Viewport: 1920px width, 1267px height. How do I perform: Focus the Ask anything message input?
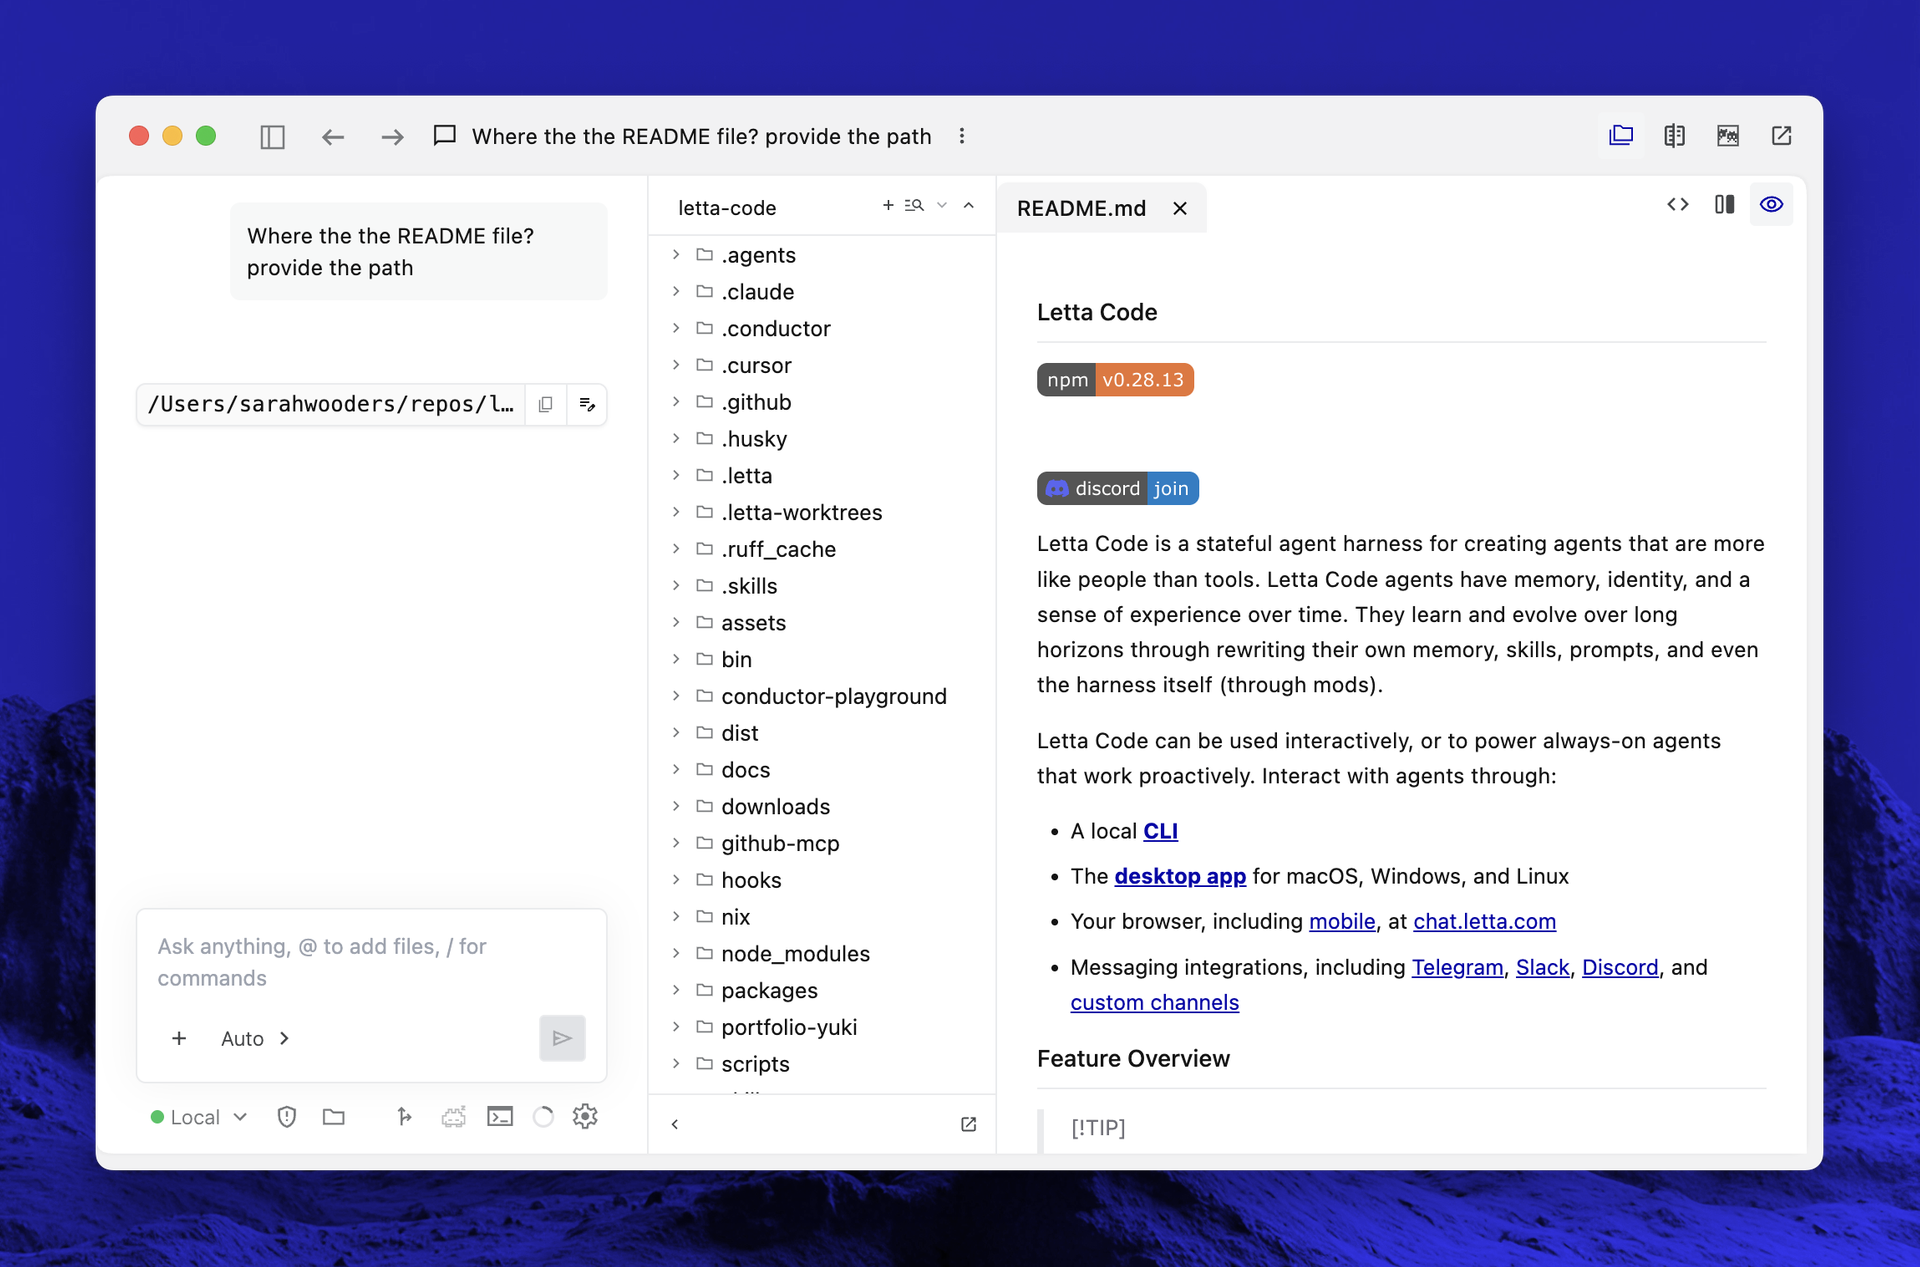click(371, 962)
